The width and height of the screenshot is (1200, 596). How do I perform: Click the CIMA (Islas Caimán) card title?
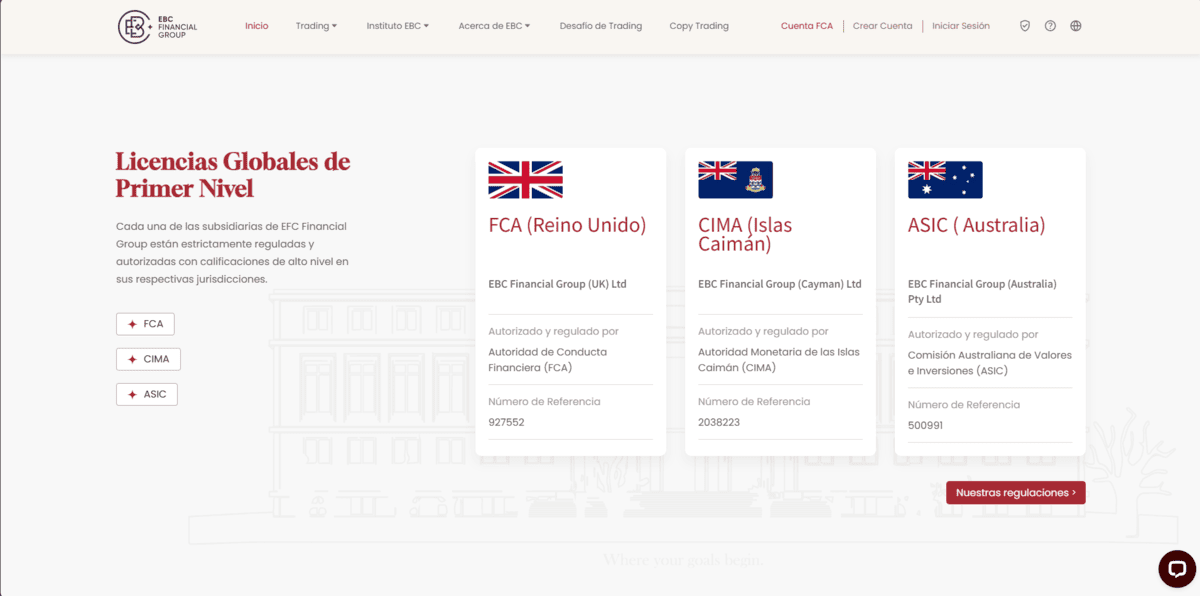pos(745,234)
